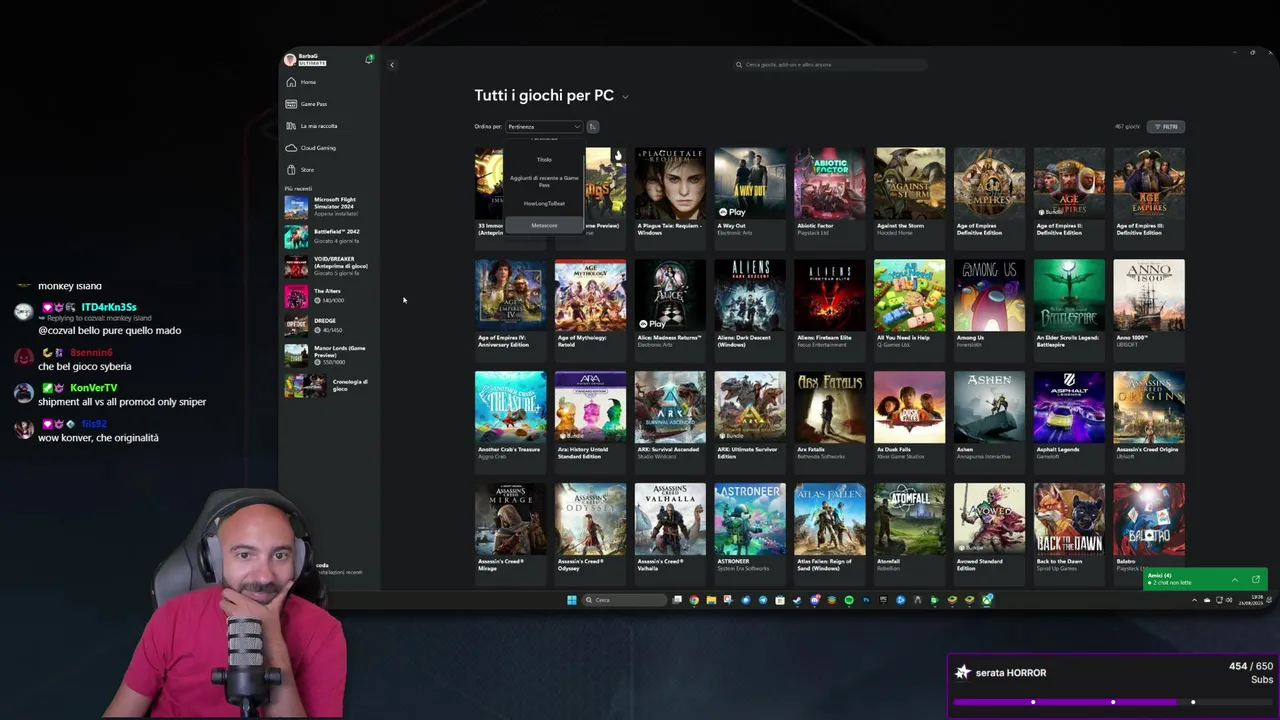Open Google Chrome from the taskbar
Image resolution: width=1280 pixels, height=720 pixels.
pos(694,600)
